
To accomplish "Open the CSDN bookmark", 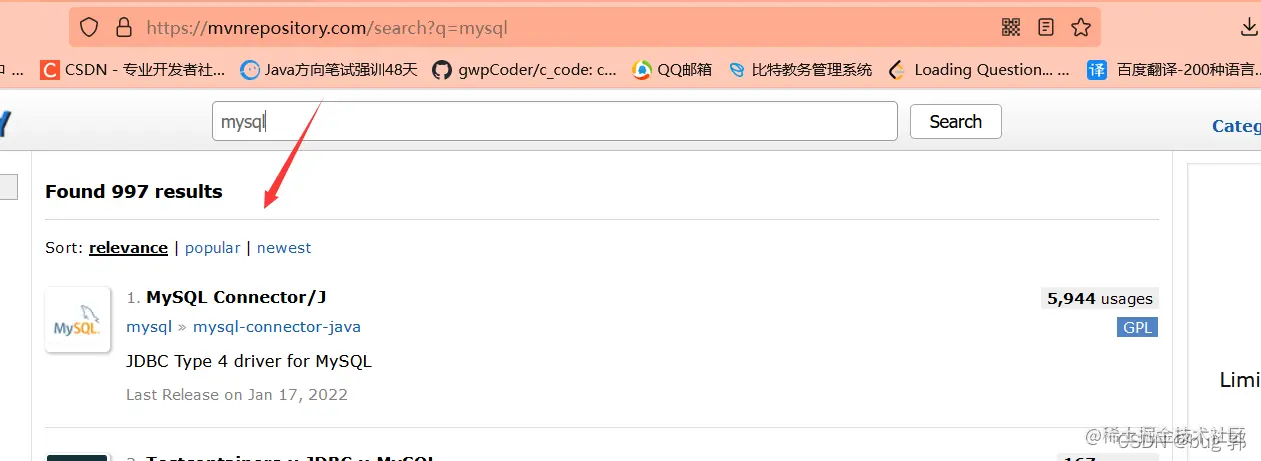I will pos(132,70).
